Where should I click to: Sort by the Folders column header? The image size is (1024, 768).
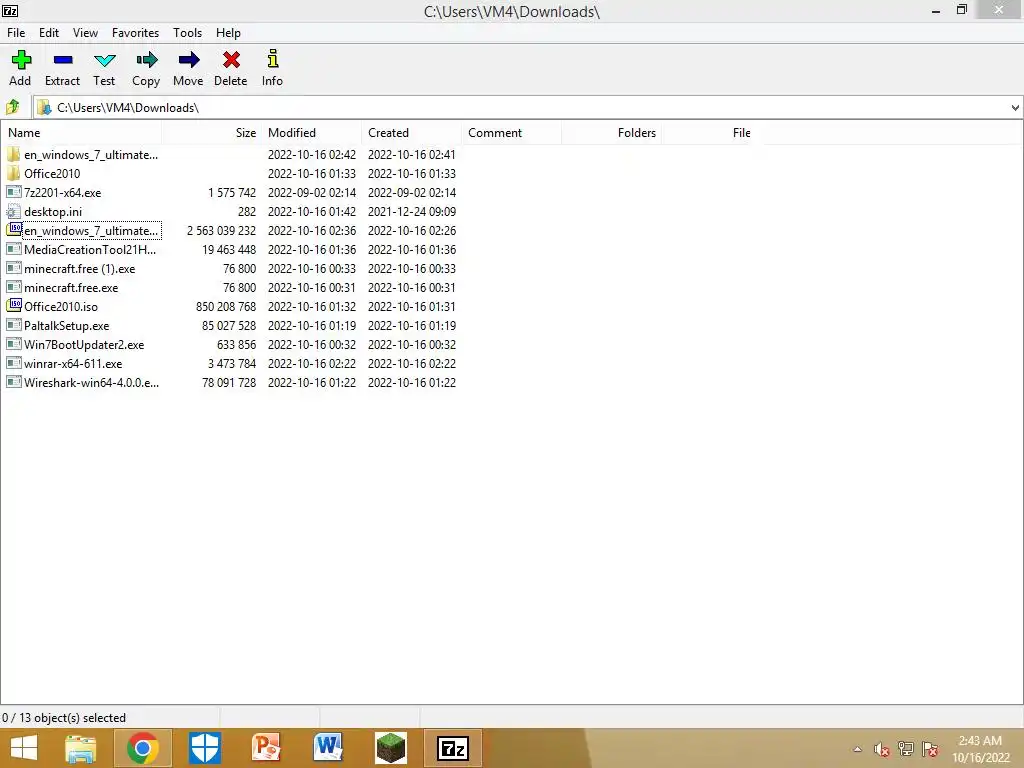[x=611, y=133]
